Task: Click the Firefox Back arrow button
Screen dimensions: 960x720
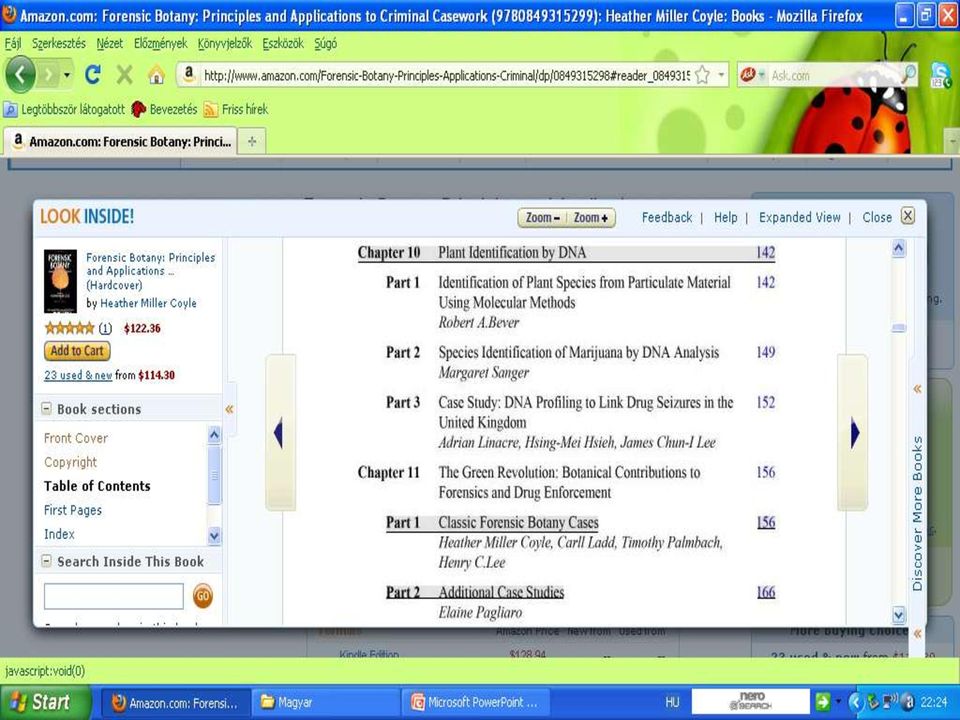Action: (20, 75)
